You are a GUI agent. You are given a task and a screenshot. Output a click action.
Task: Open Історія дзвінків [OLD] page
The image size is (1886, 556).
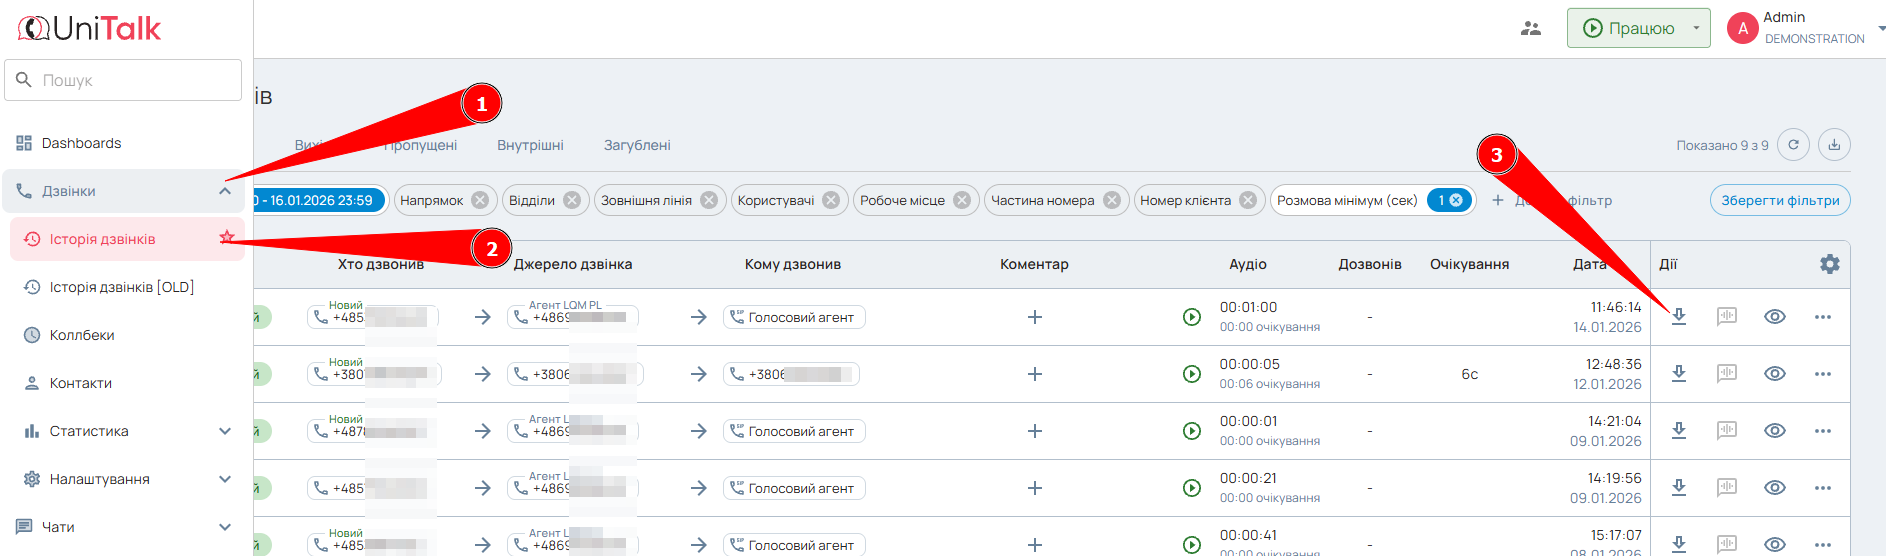tap(122, 287)
